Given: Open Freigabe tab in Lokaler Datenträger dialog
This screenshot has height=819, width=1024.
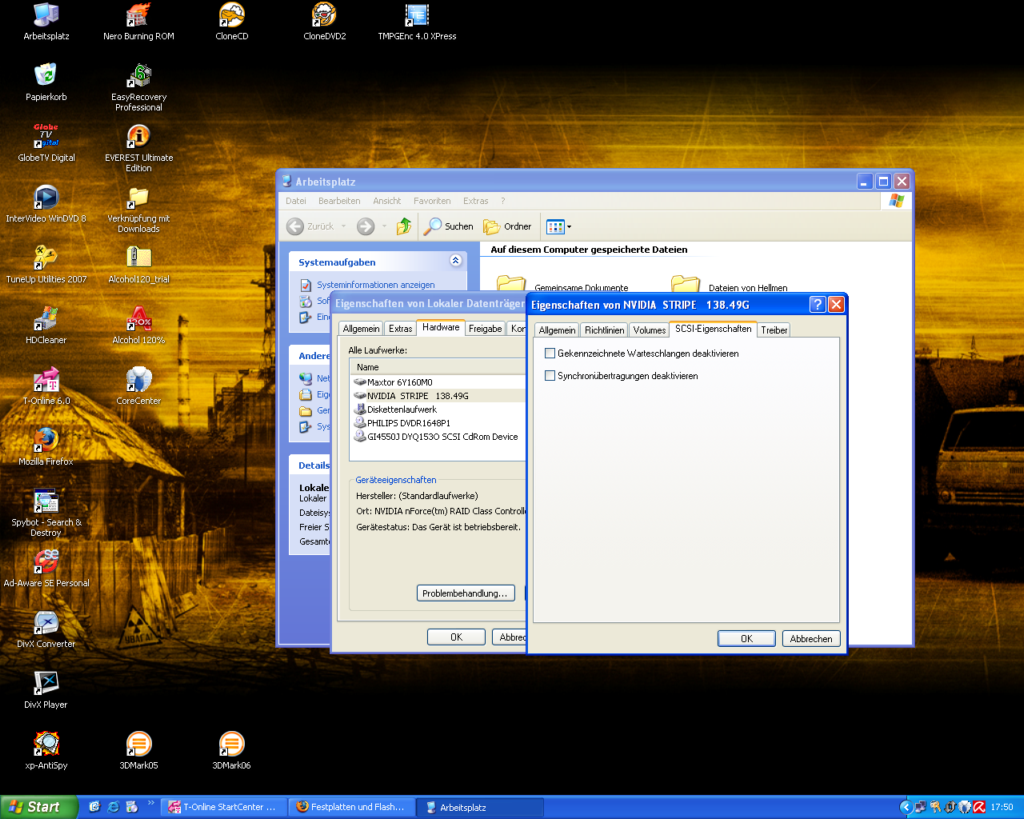Looking at the screenshot, I should click(485, 329).
